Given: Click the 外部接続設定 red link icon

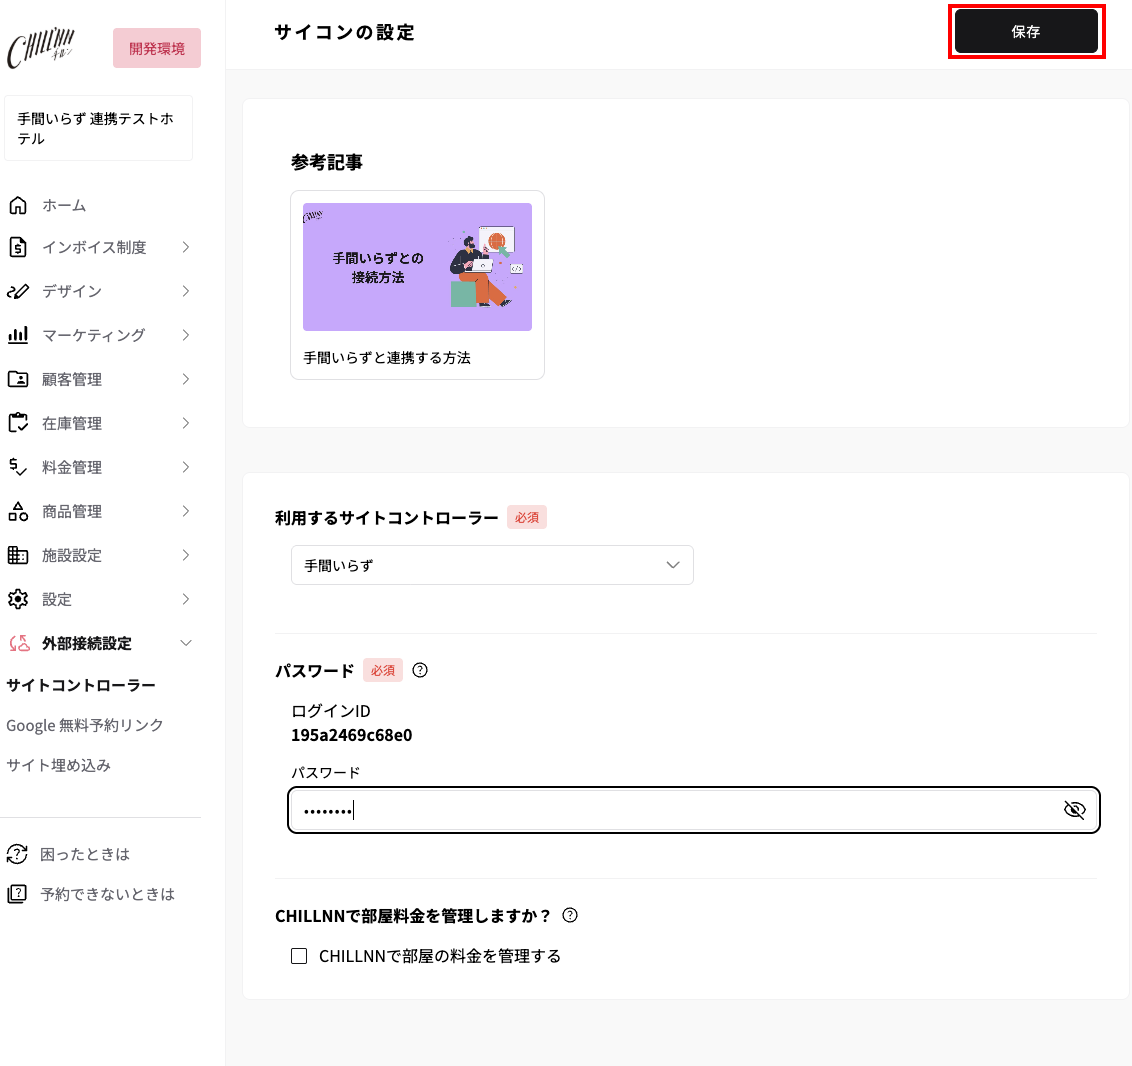Looking at the screenshot, I should click(x=19, y=643).
